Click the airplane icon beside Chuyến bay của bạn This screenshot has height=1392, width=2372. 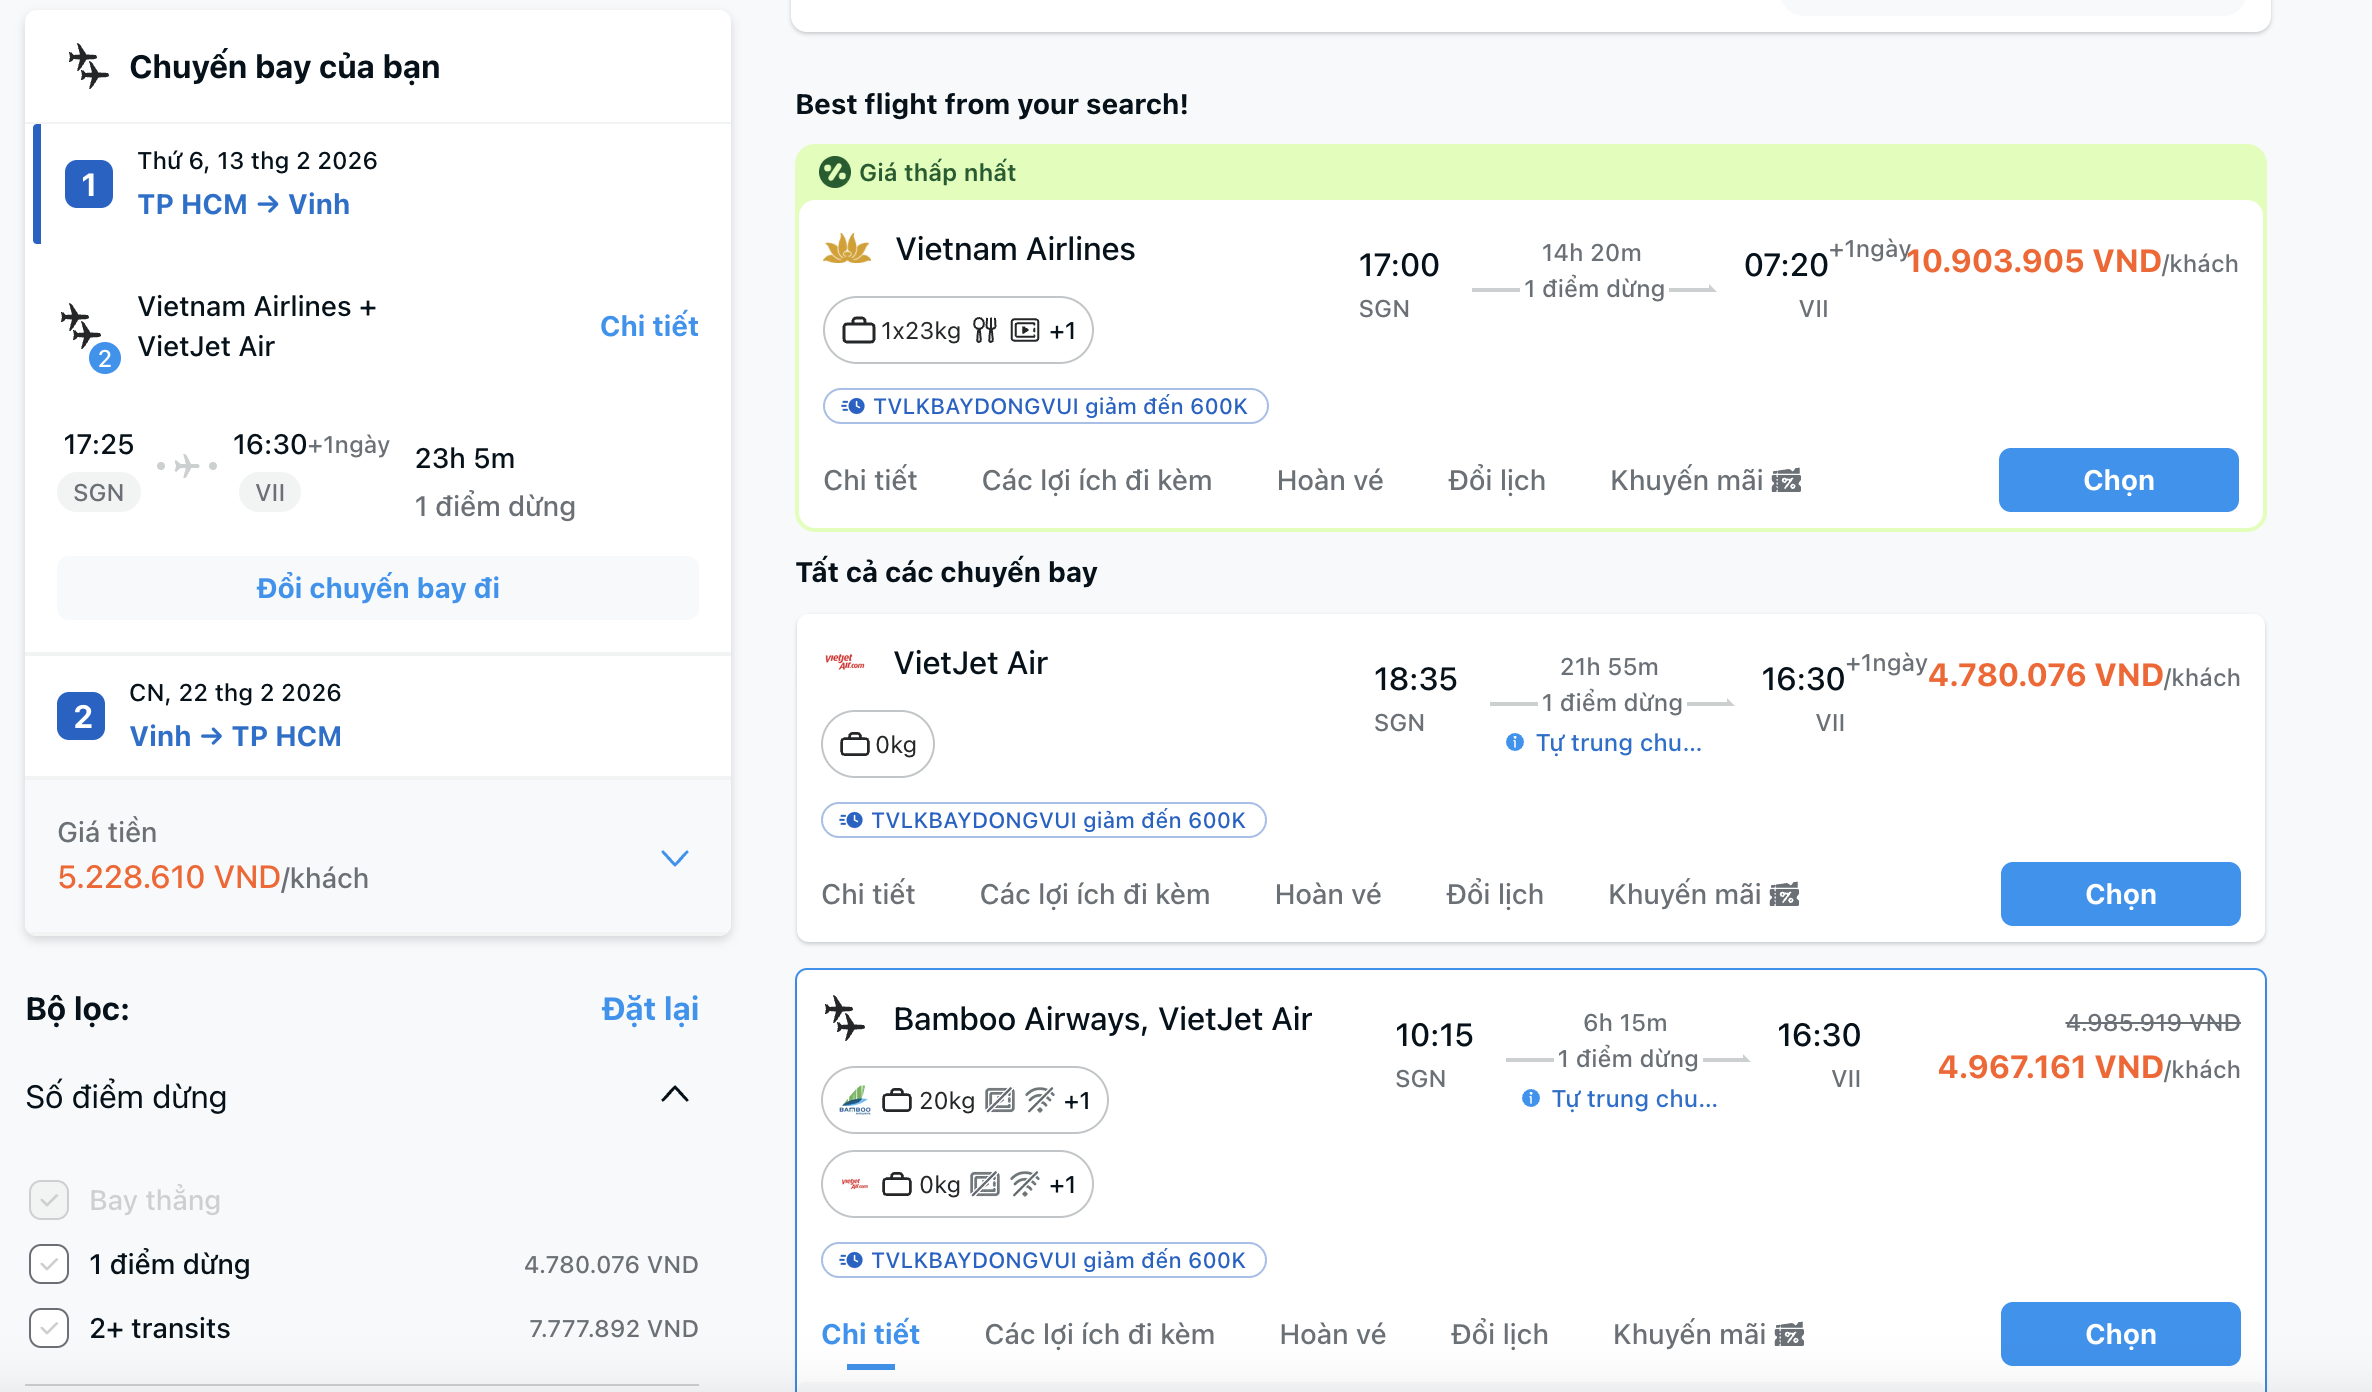coord(88,66)
